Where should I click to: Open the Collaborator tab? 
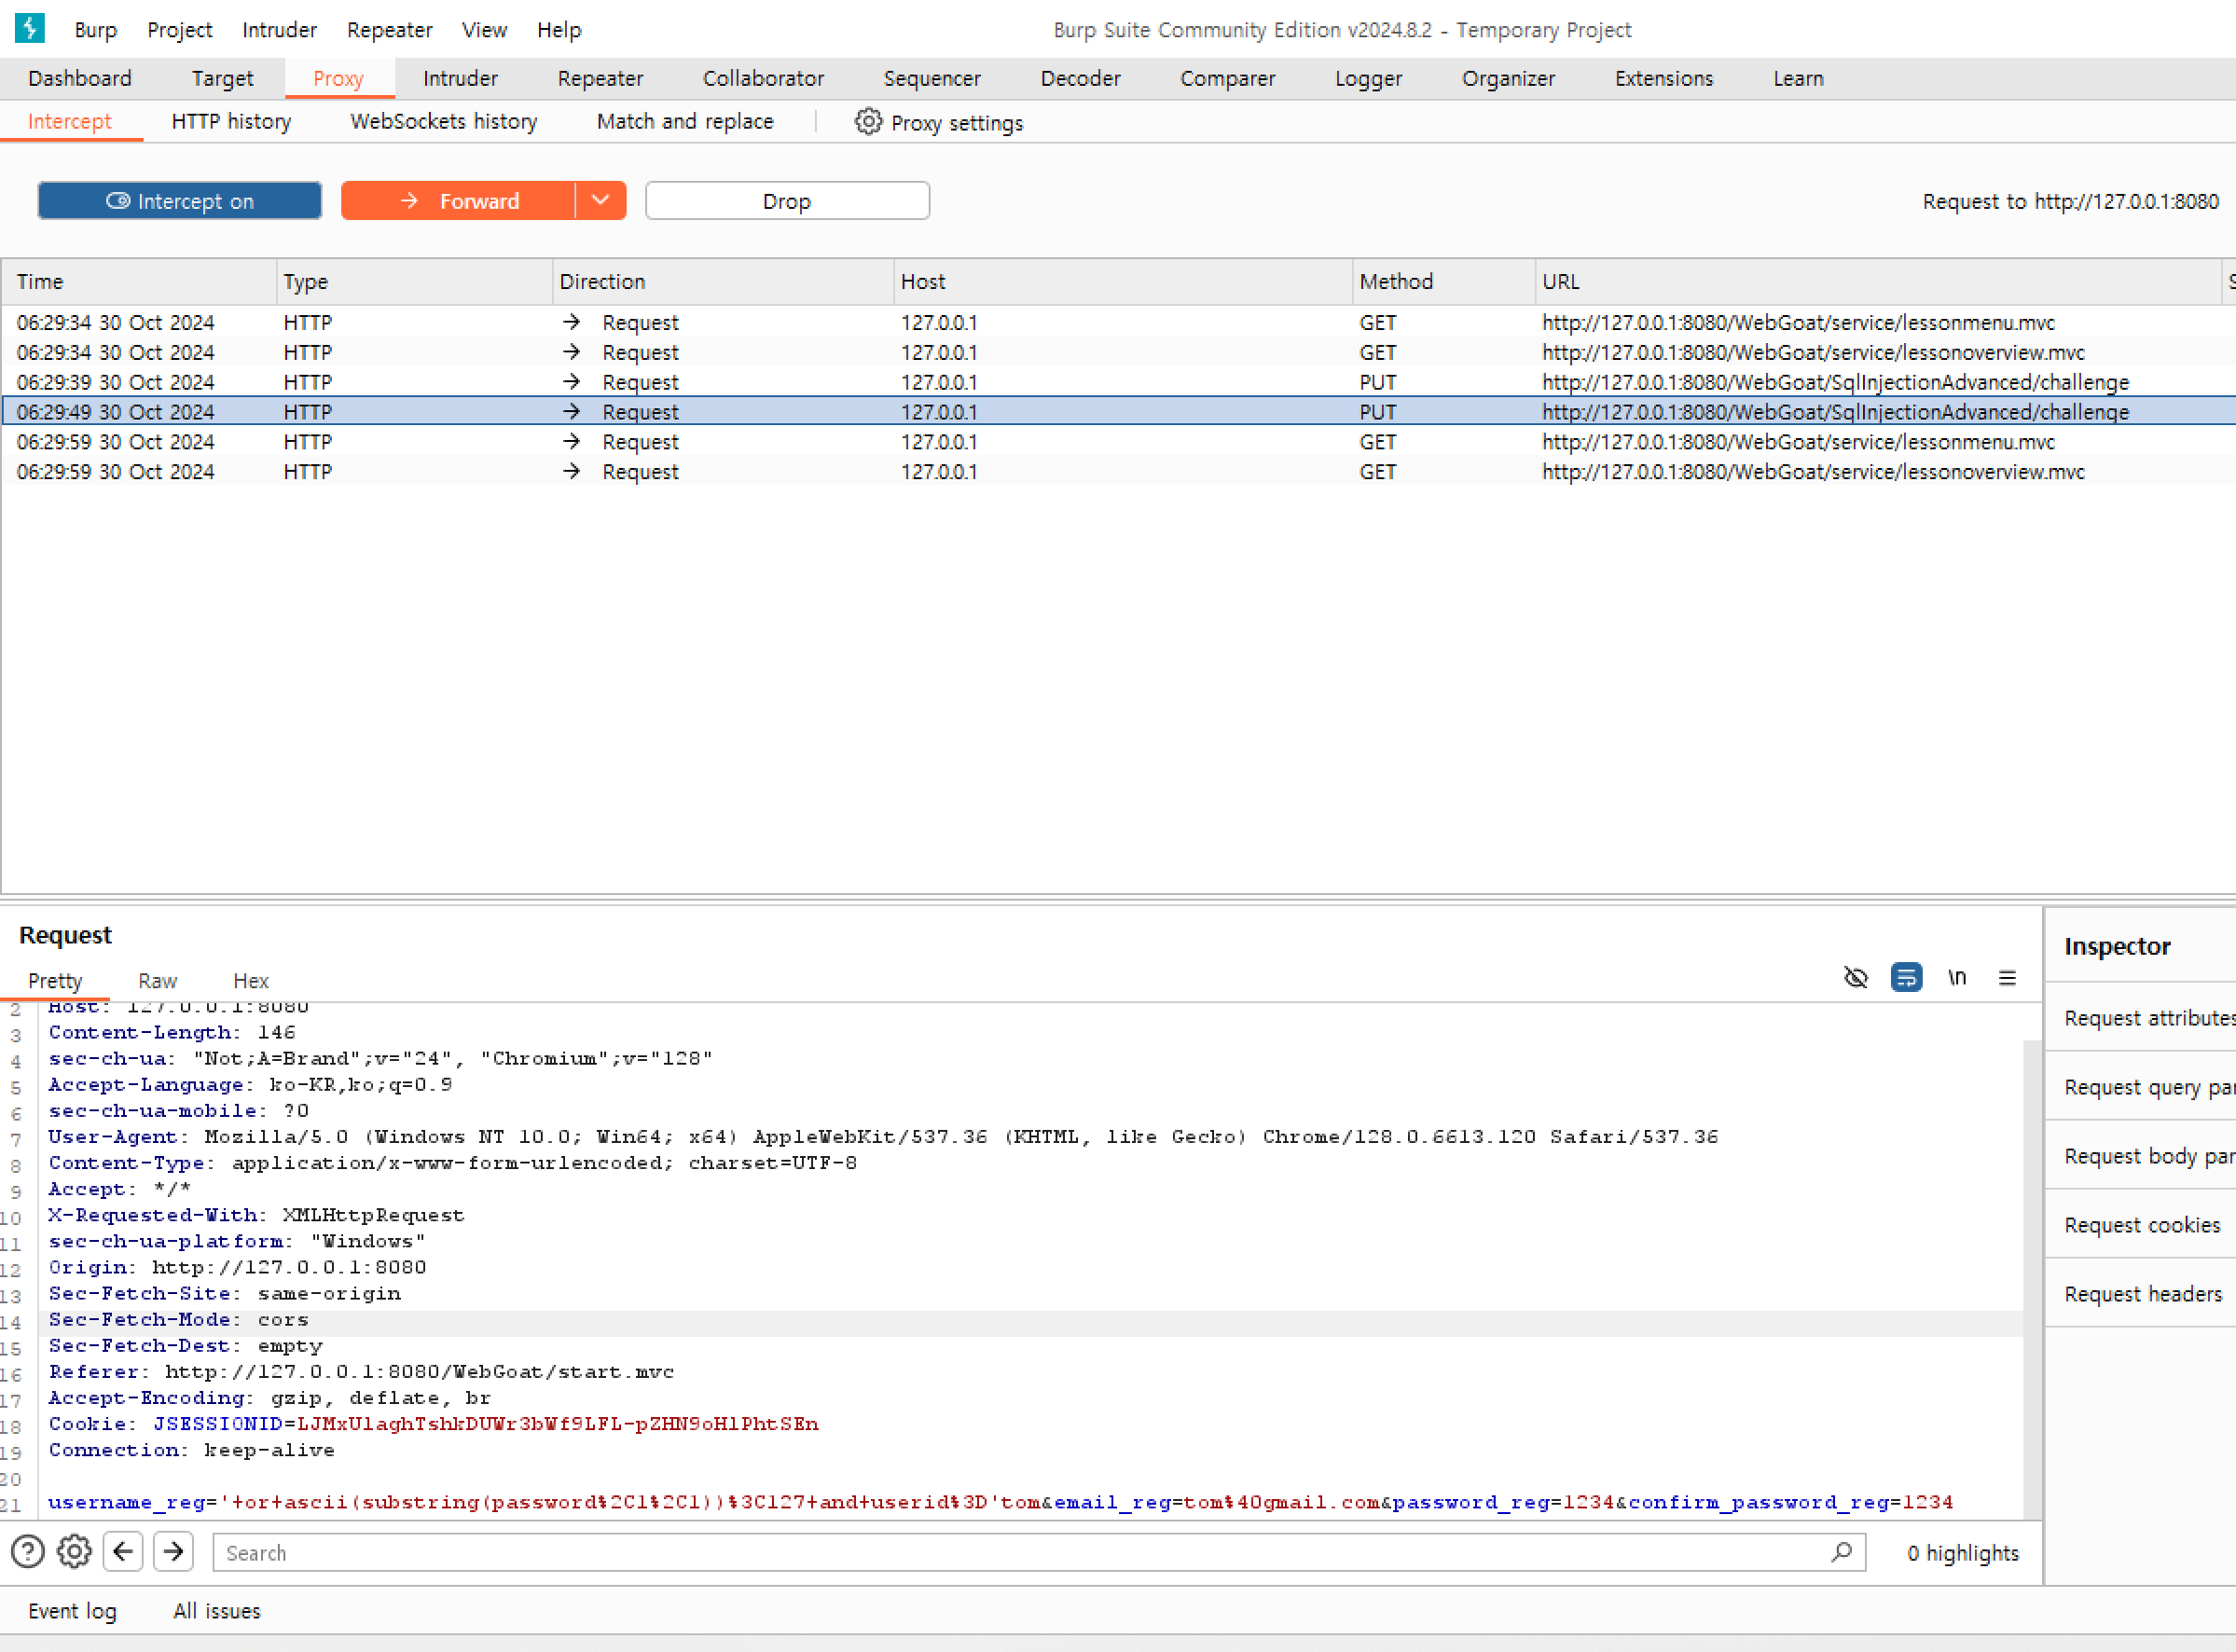(x=763, y=78)
